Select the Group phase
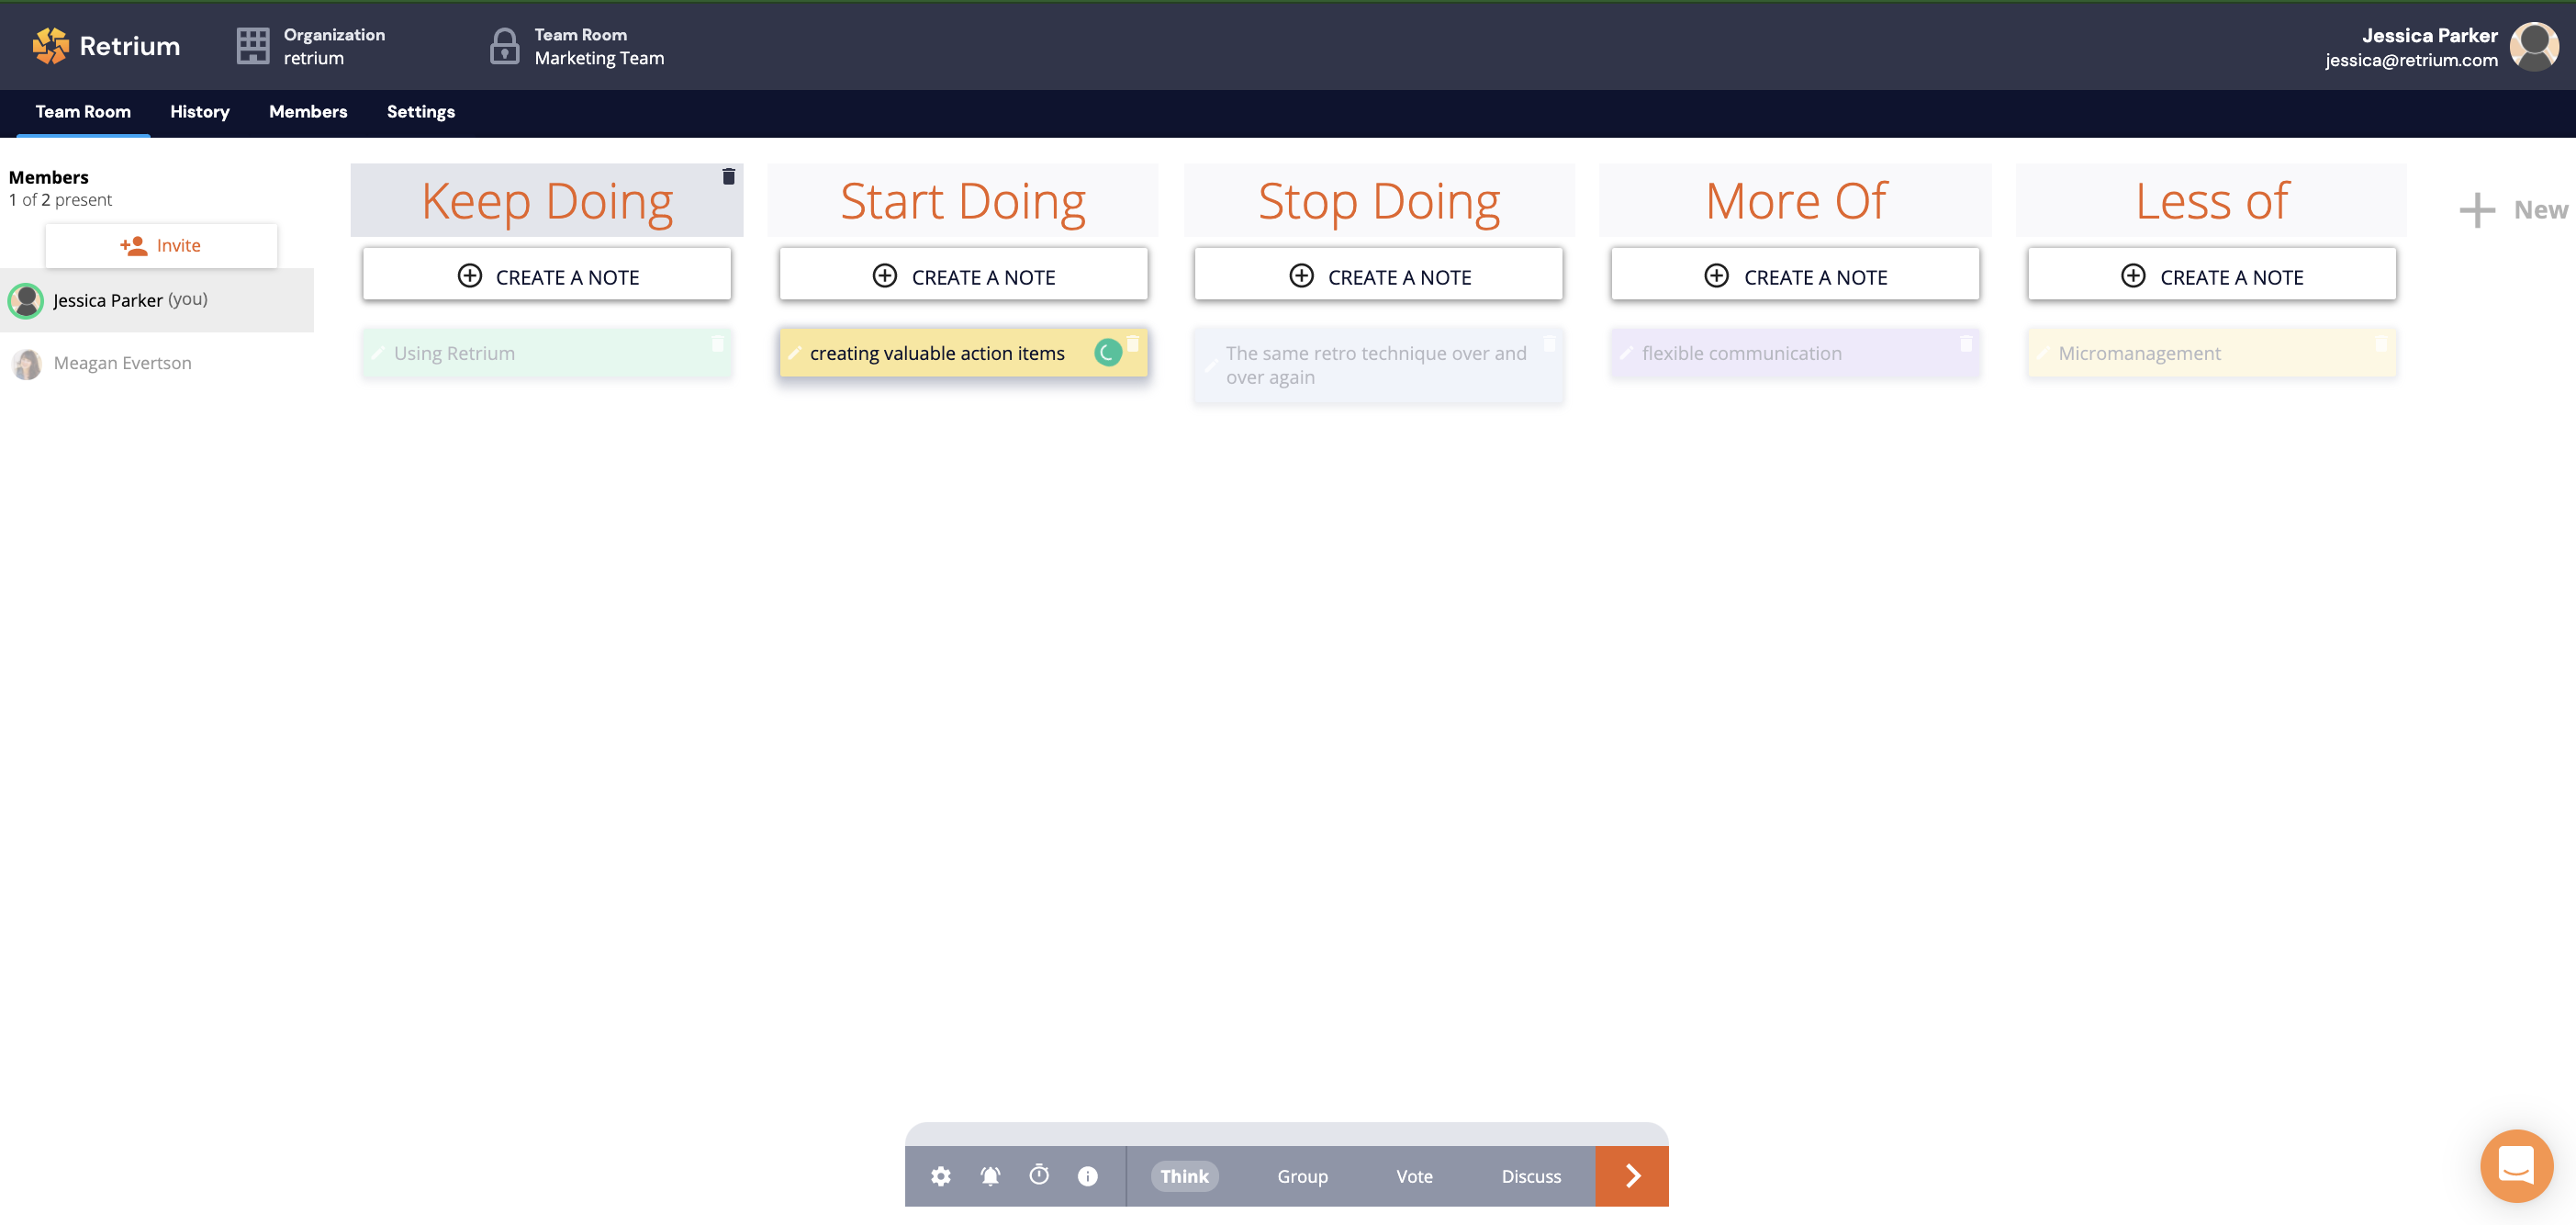 1301,1176
